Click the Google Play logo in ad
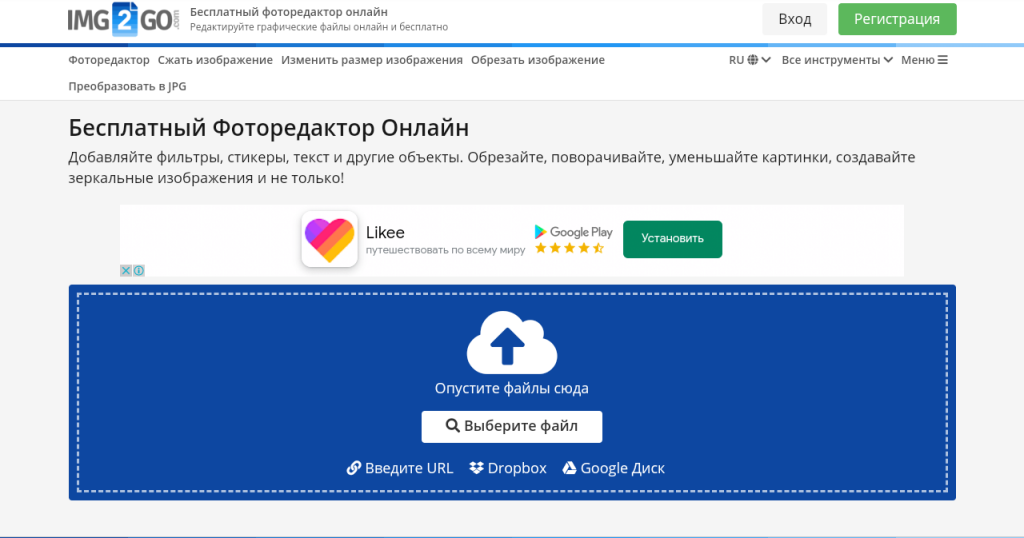 (573, 232)
